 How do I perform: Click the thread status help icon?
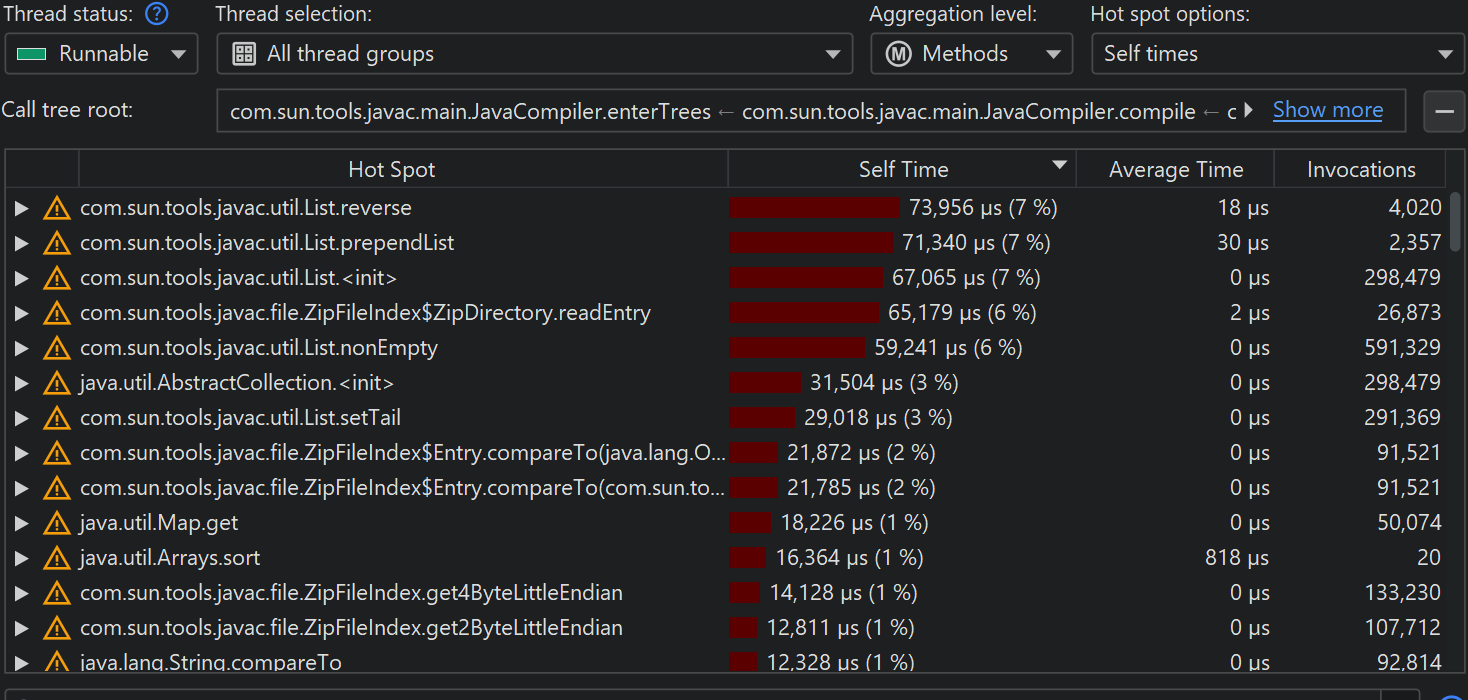tap(157, 15)
